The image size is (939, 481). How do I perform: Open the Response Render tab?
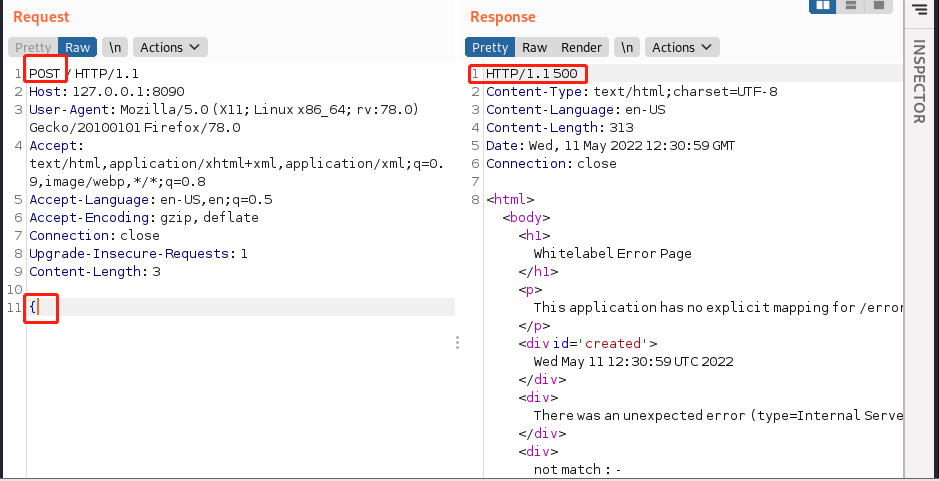click(x=581, y=47)
